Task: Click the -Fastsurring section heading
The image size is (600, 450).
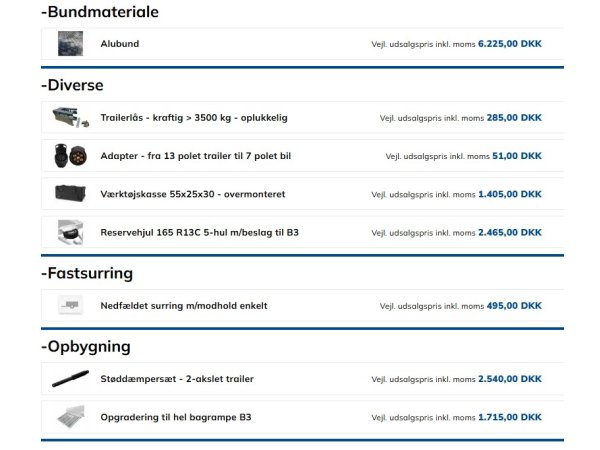Action: coord(86,273)
